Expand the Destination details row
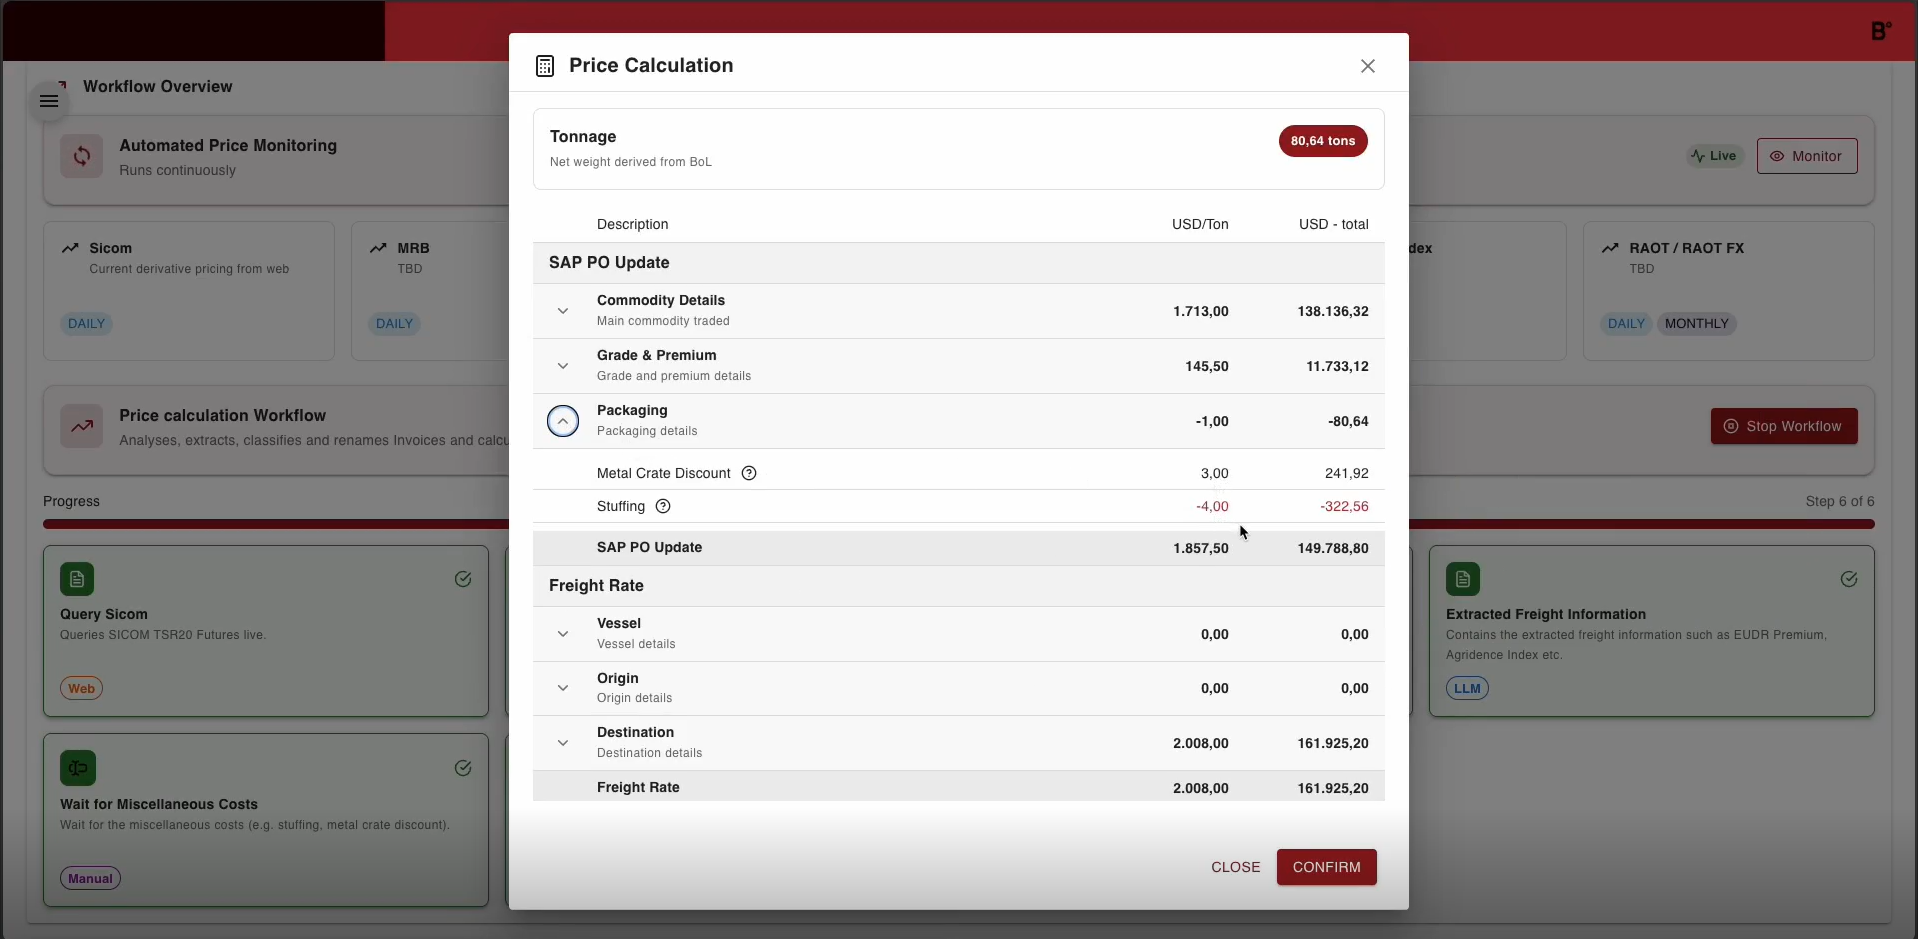The width and height of the screenshot is (1918, 939). [563, 743]
